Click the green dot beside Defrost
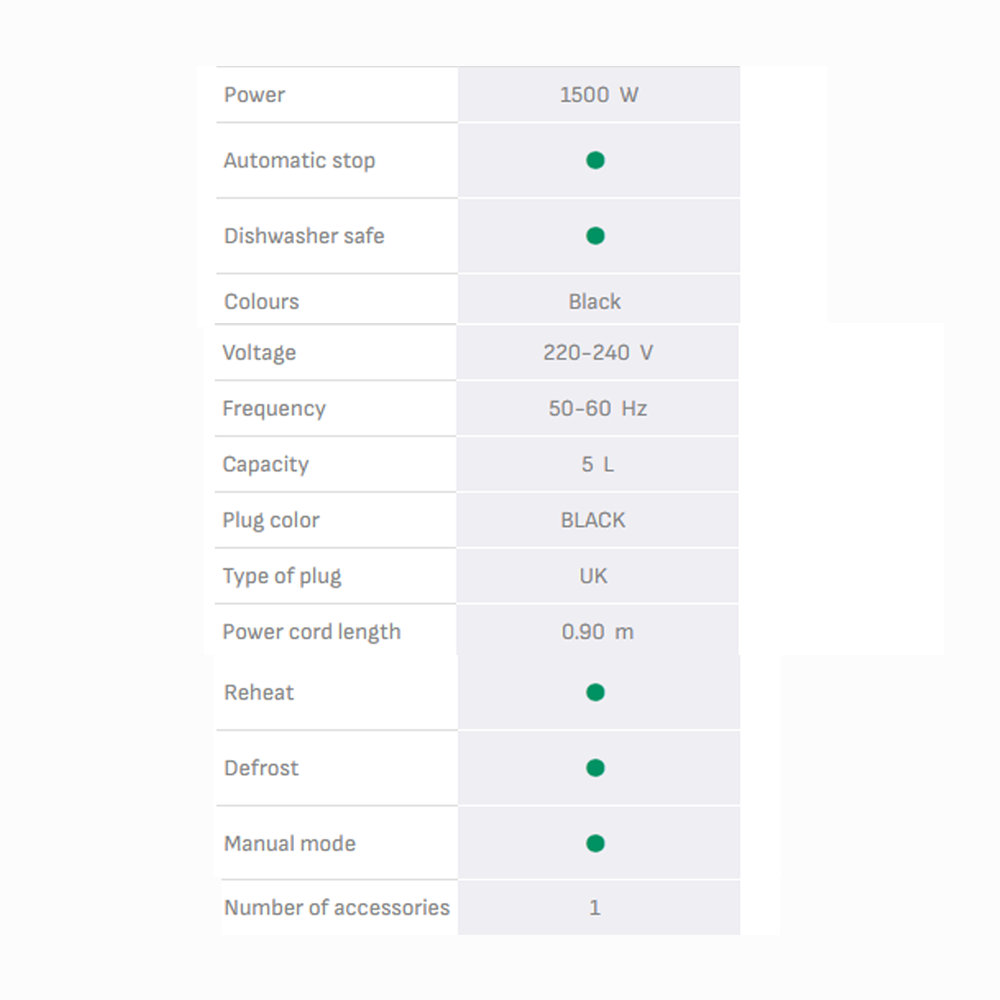Screen dimensions: 1000x1000 tap(595, 768)
